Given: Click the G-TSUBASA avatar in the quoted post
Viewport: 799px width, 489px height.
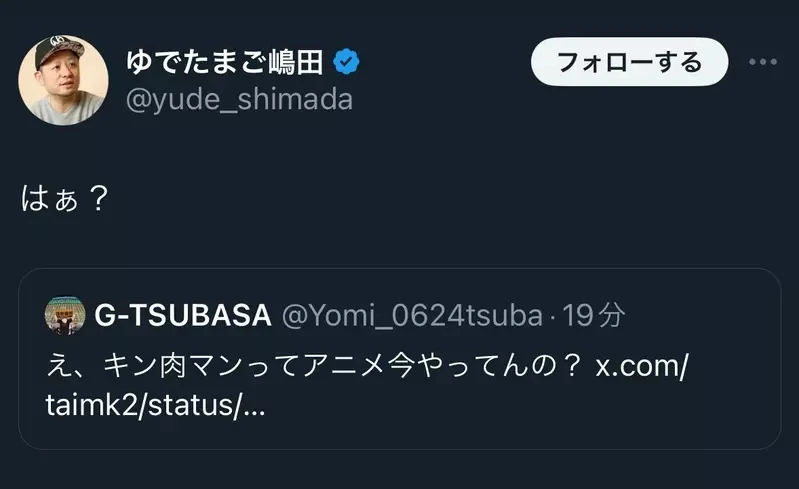Looking at the screenshot, I should point(67,316).
